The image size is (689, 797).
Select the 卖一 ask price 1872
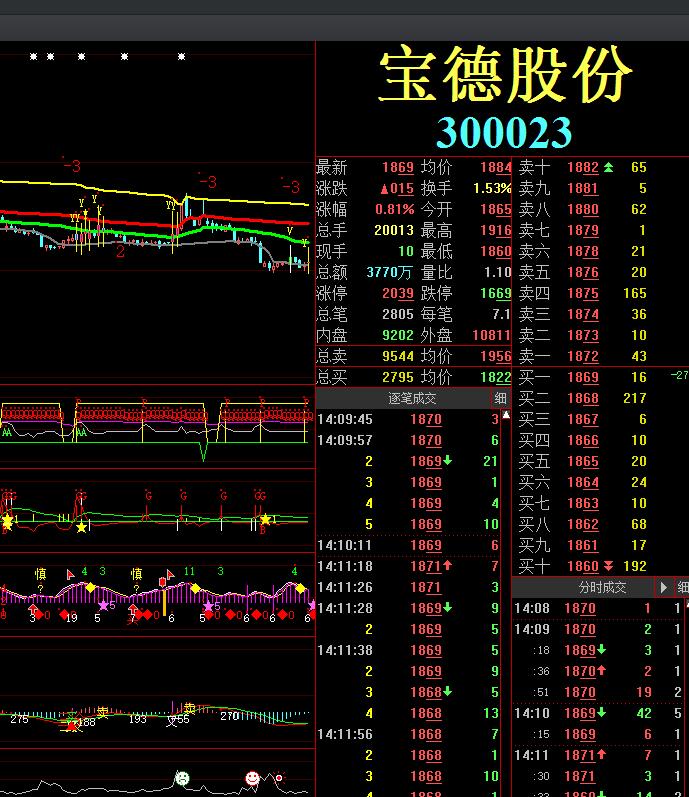[583, 356]
